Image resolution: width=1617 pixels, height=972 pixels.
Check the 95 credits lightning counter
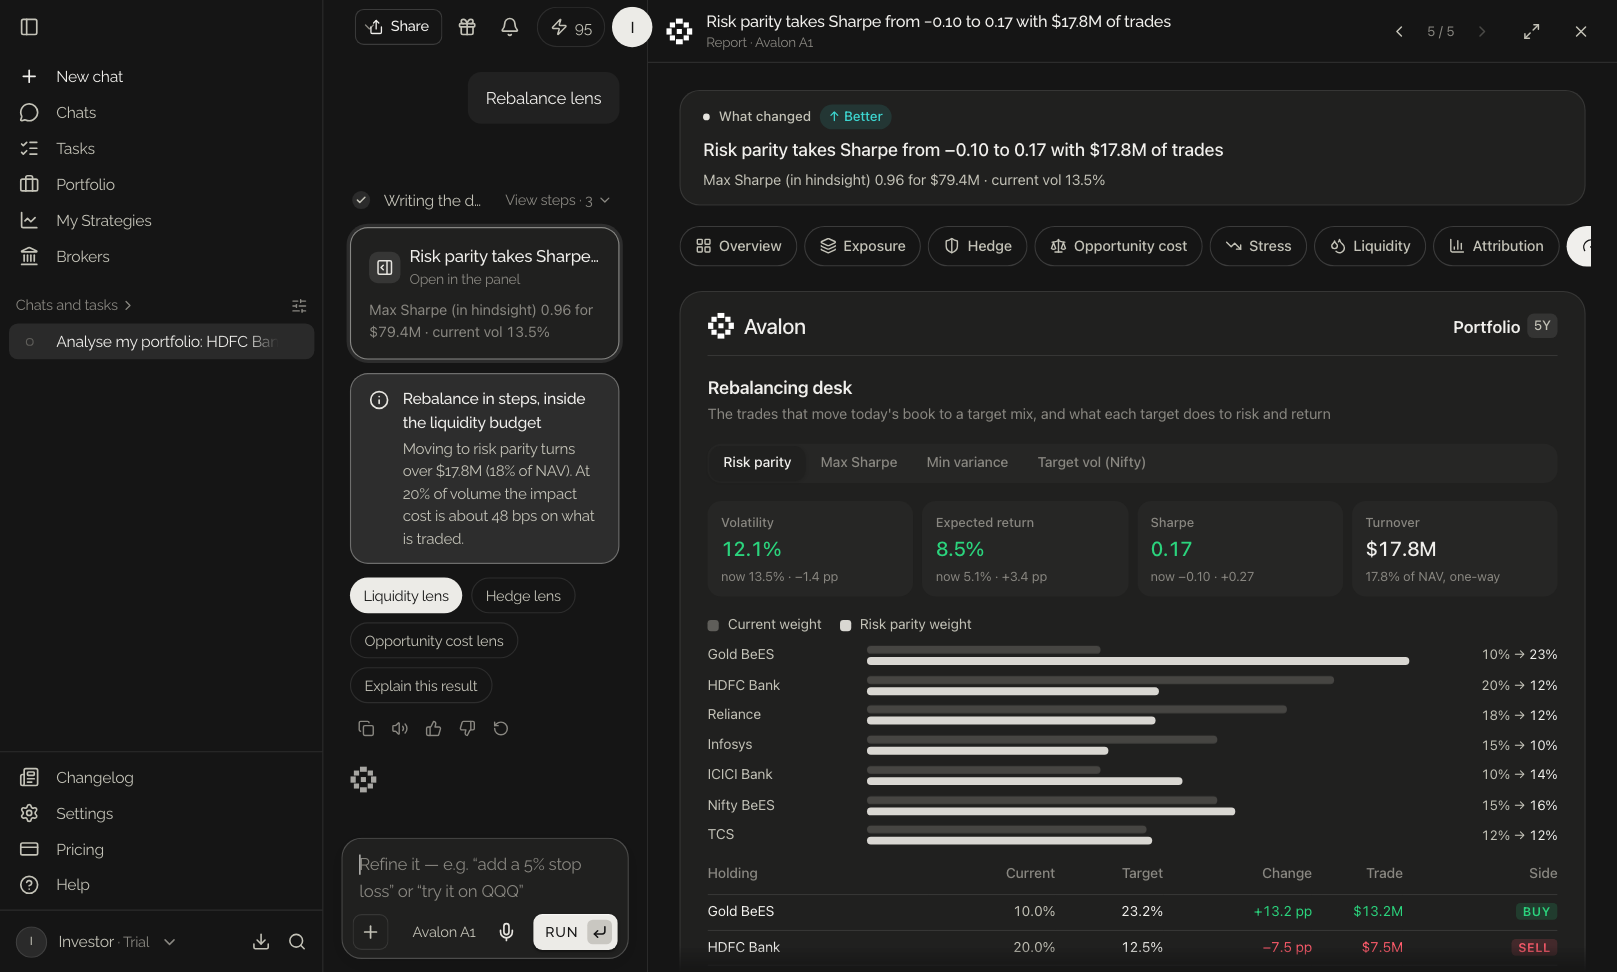[x=571, y=27]
